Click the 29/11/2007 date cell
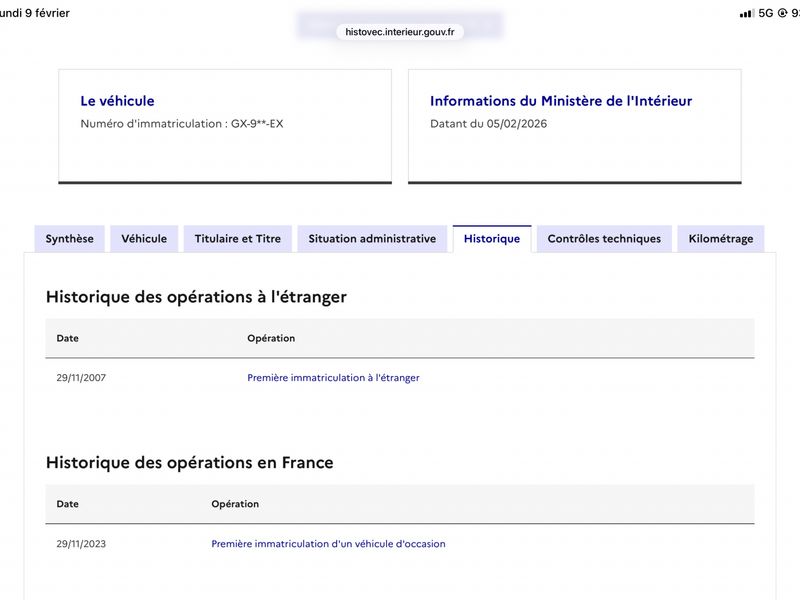This screenshot has width=800, height=600. pyautogui.click(x=81, y=378)
